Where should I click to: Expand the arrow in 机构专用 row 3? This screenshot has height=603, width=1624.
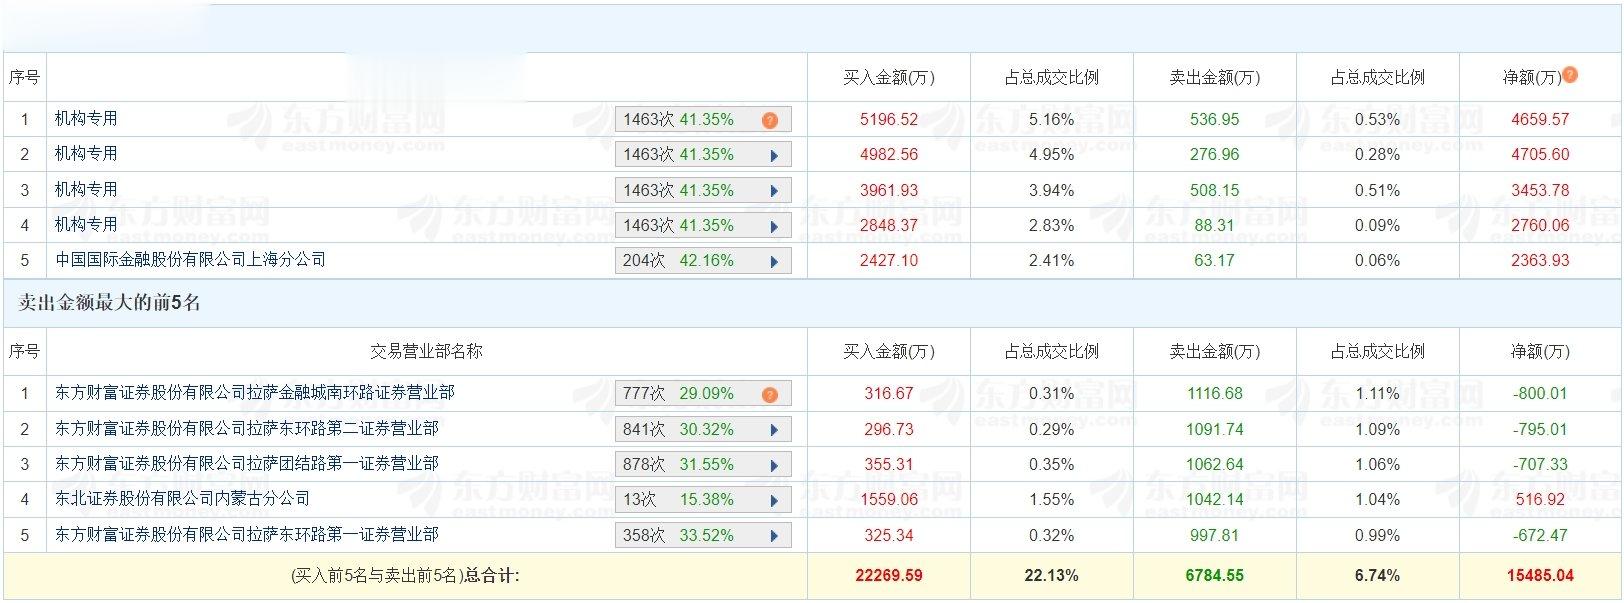[x=774, y=191]
